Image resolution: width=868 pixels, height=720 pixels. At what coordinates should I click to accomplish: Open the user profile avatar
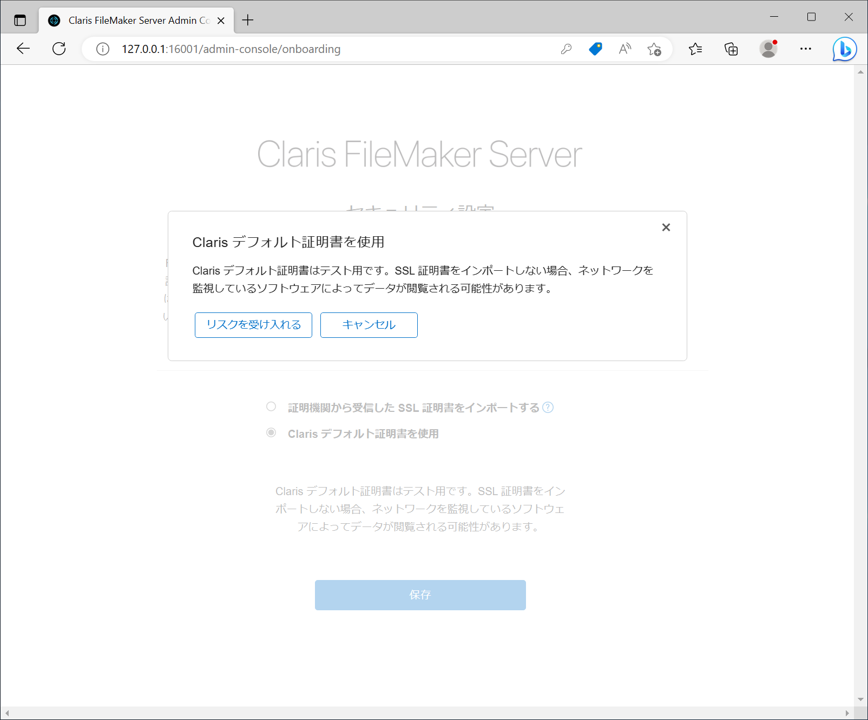pyautogui.click(x=768, y=49)
